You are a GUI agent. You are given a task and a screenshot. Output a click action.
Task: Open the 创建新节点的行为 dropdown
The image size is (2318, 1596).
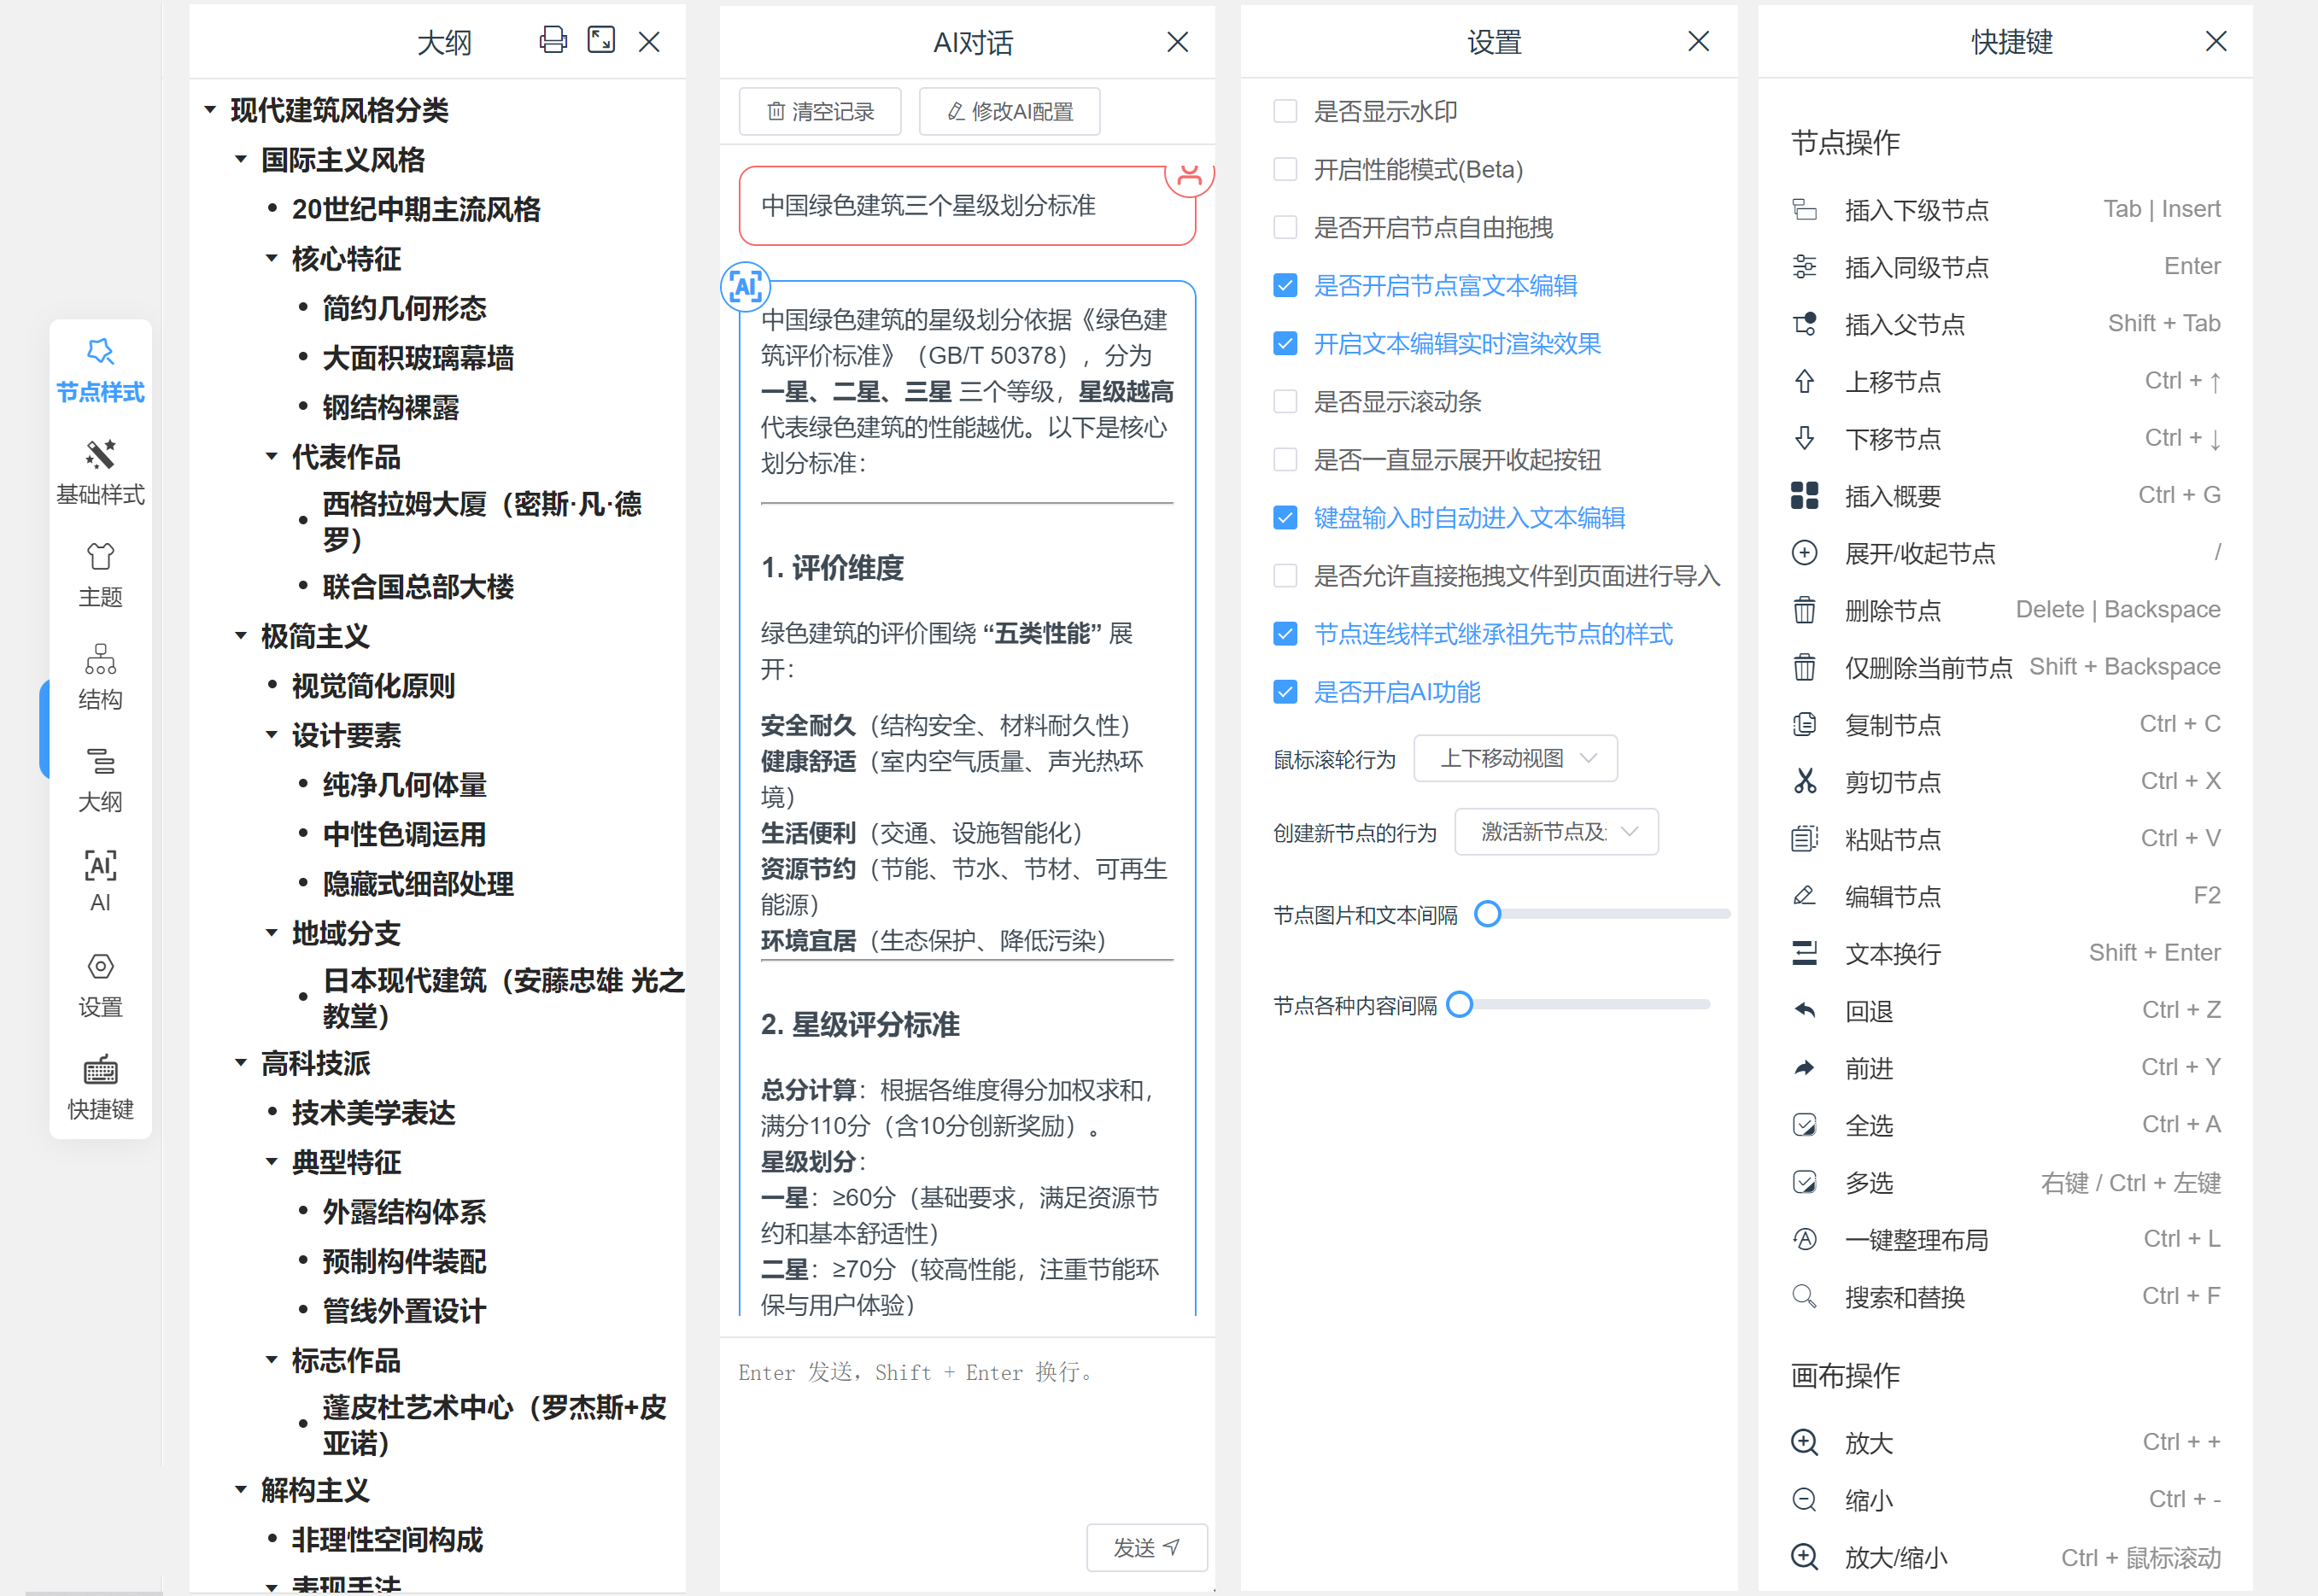click(1556, 832)
